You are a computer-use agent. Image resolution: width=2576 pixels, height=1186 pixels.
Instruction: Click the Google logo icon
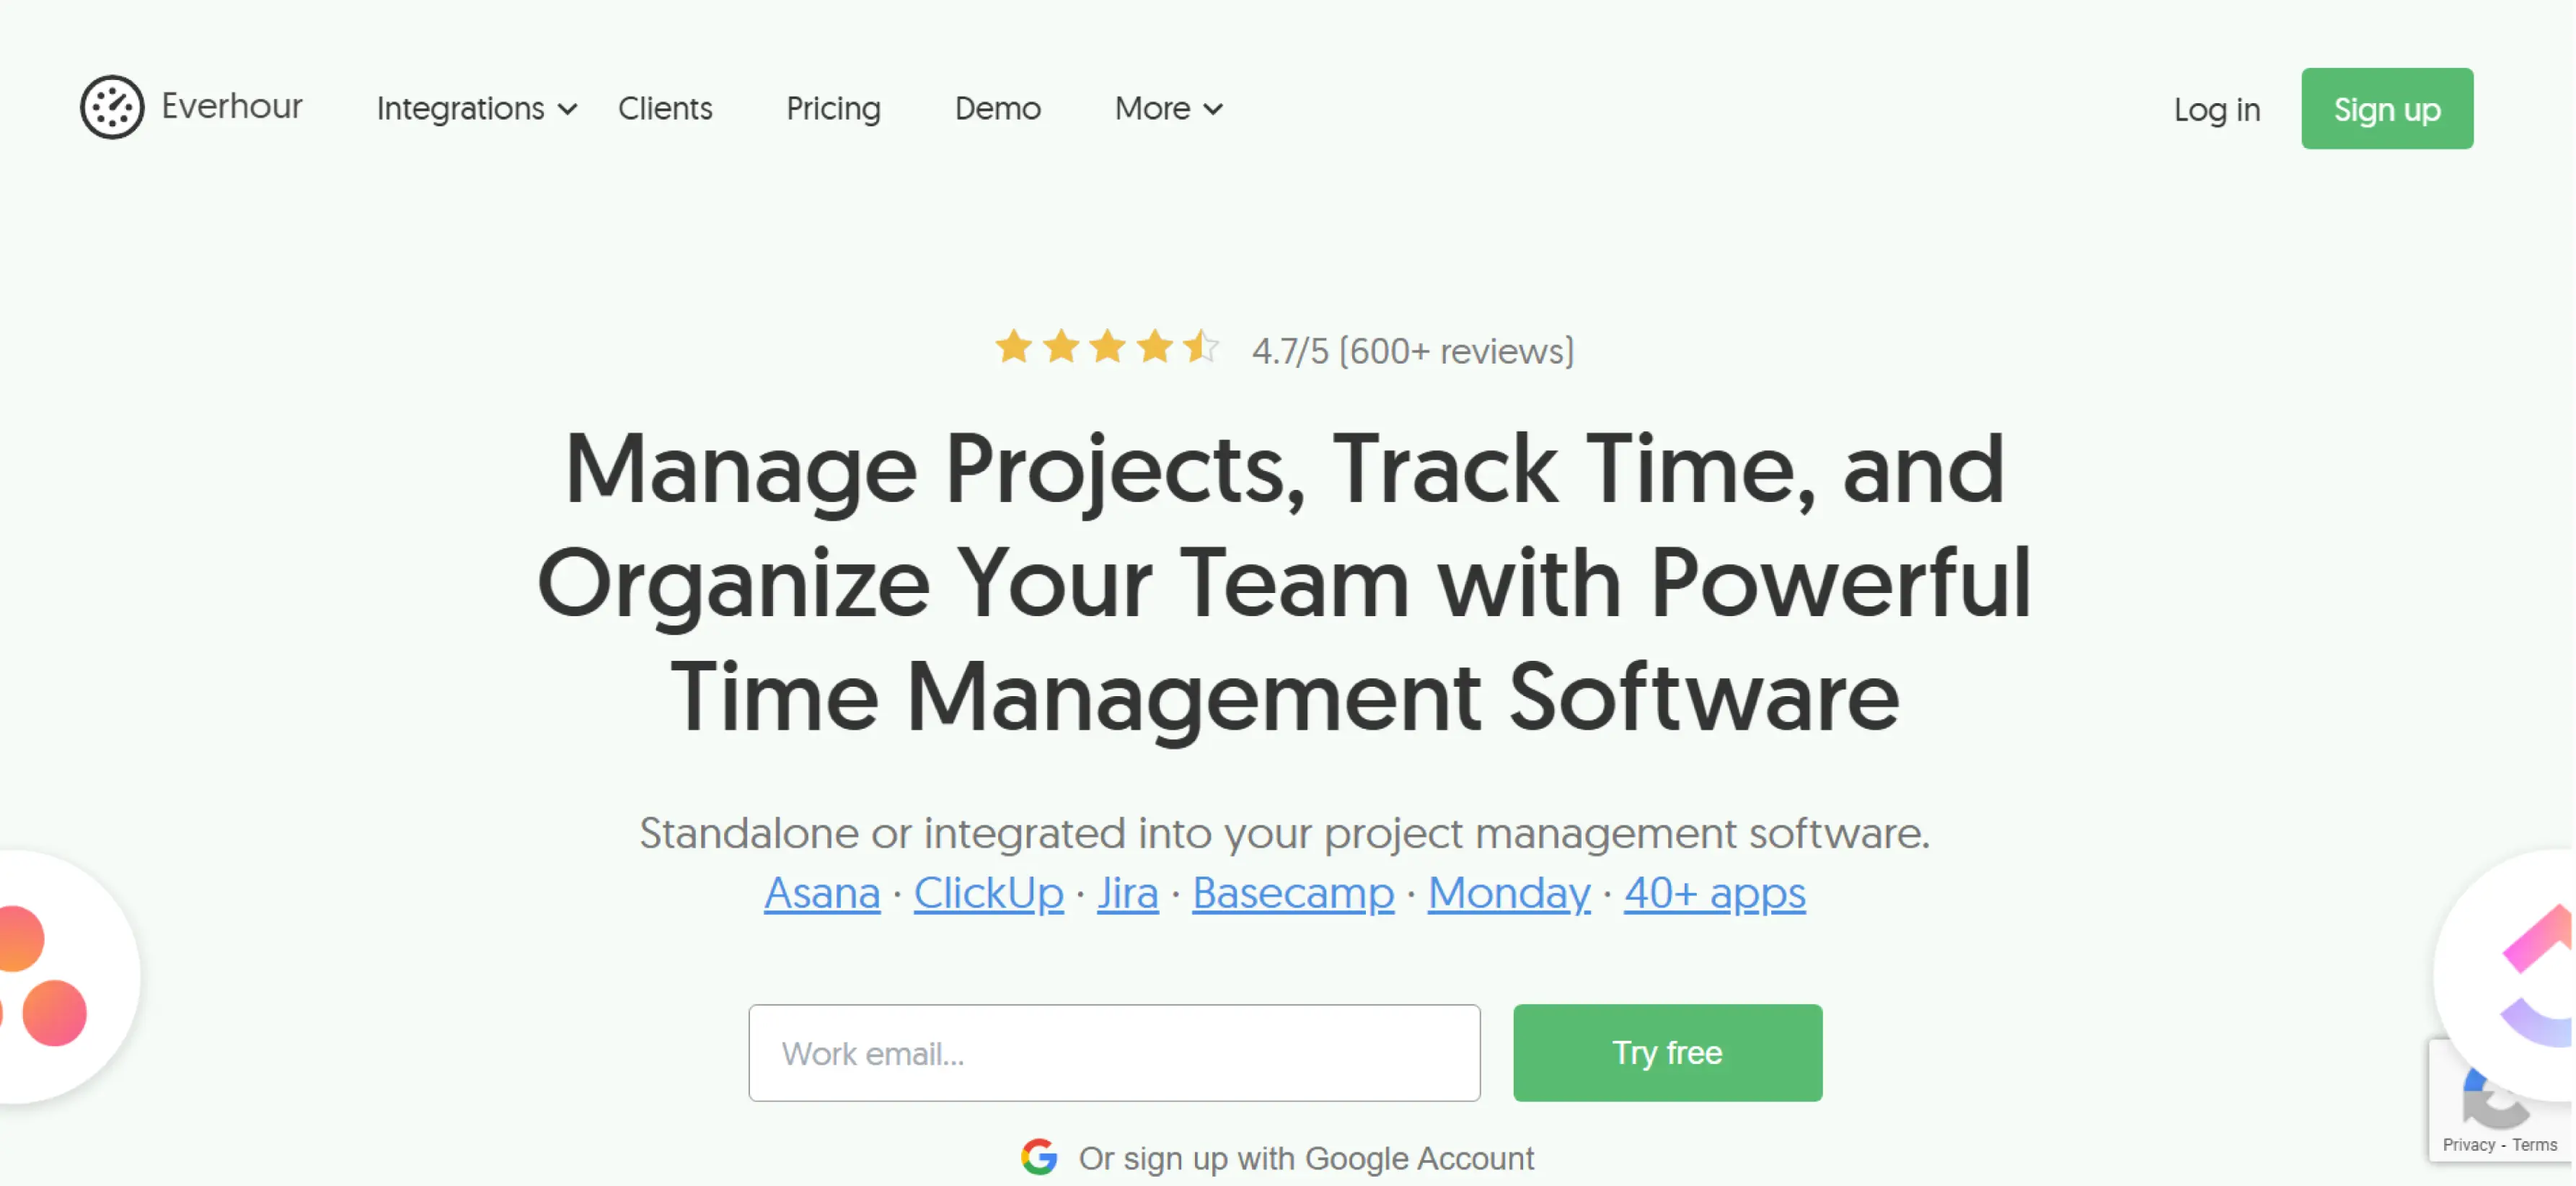(1039, 1157)
